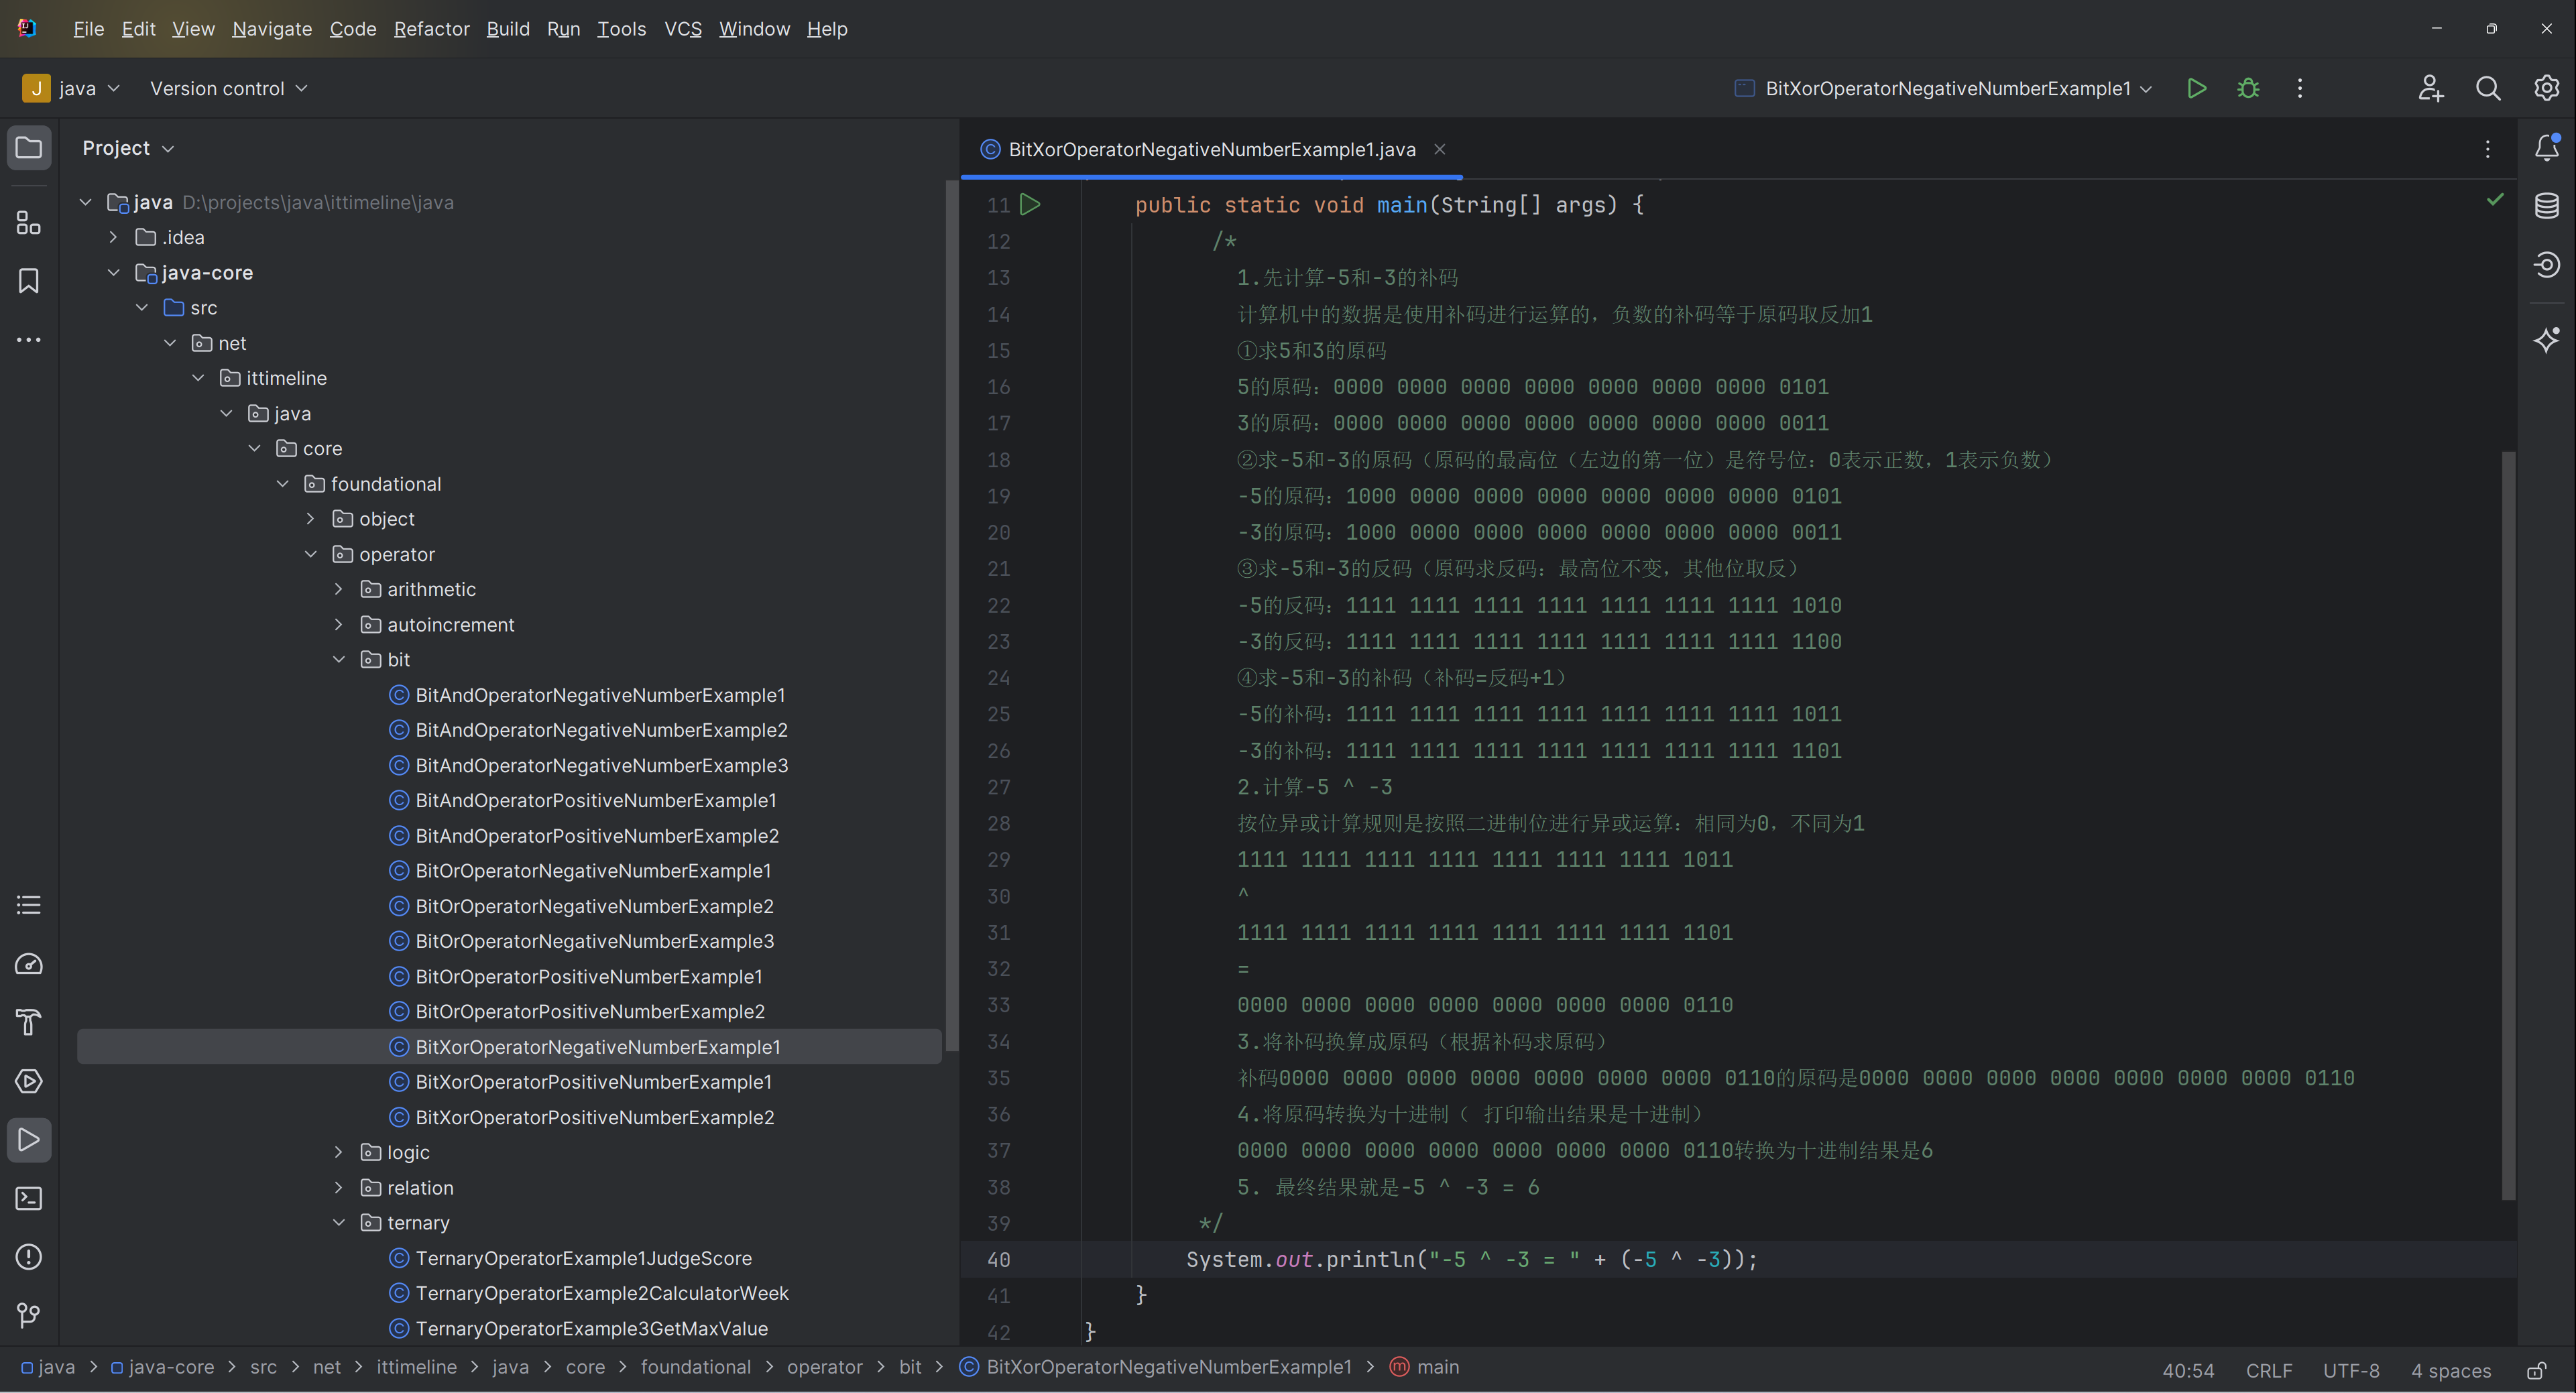Open more run actions menu in toolbar

[2300, 88]
